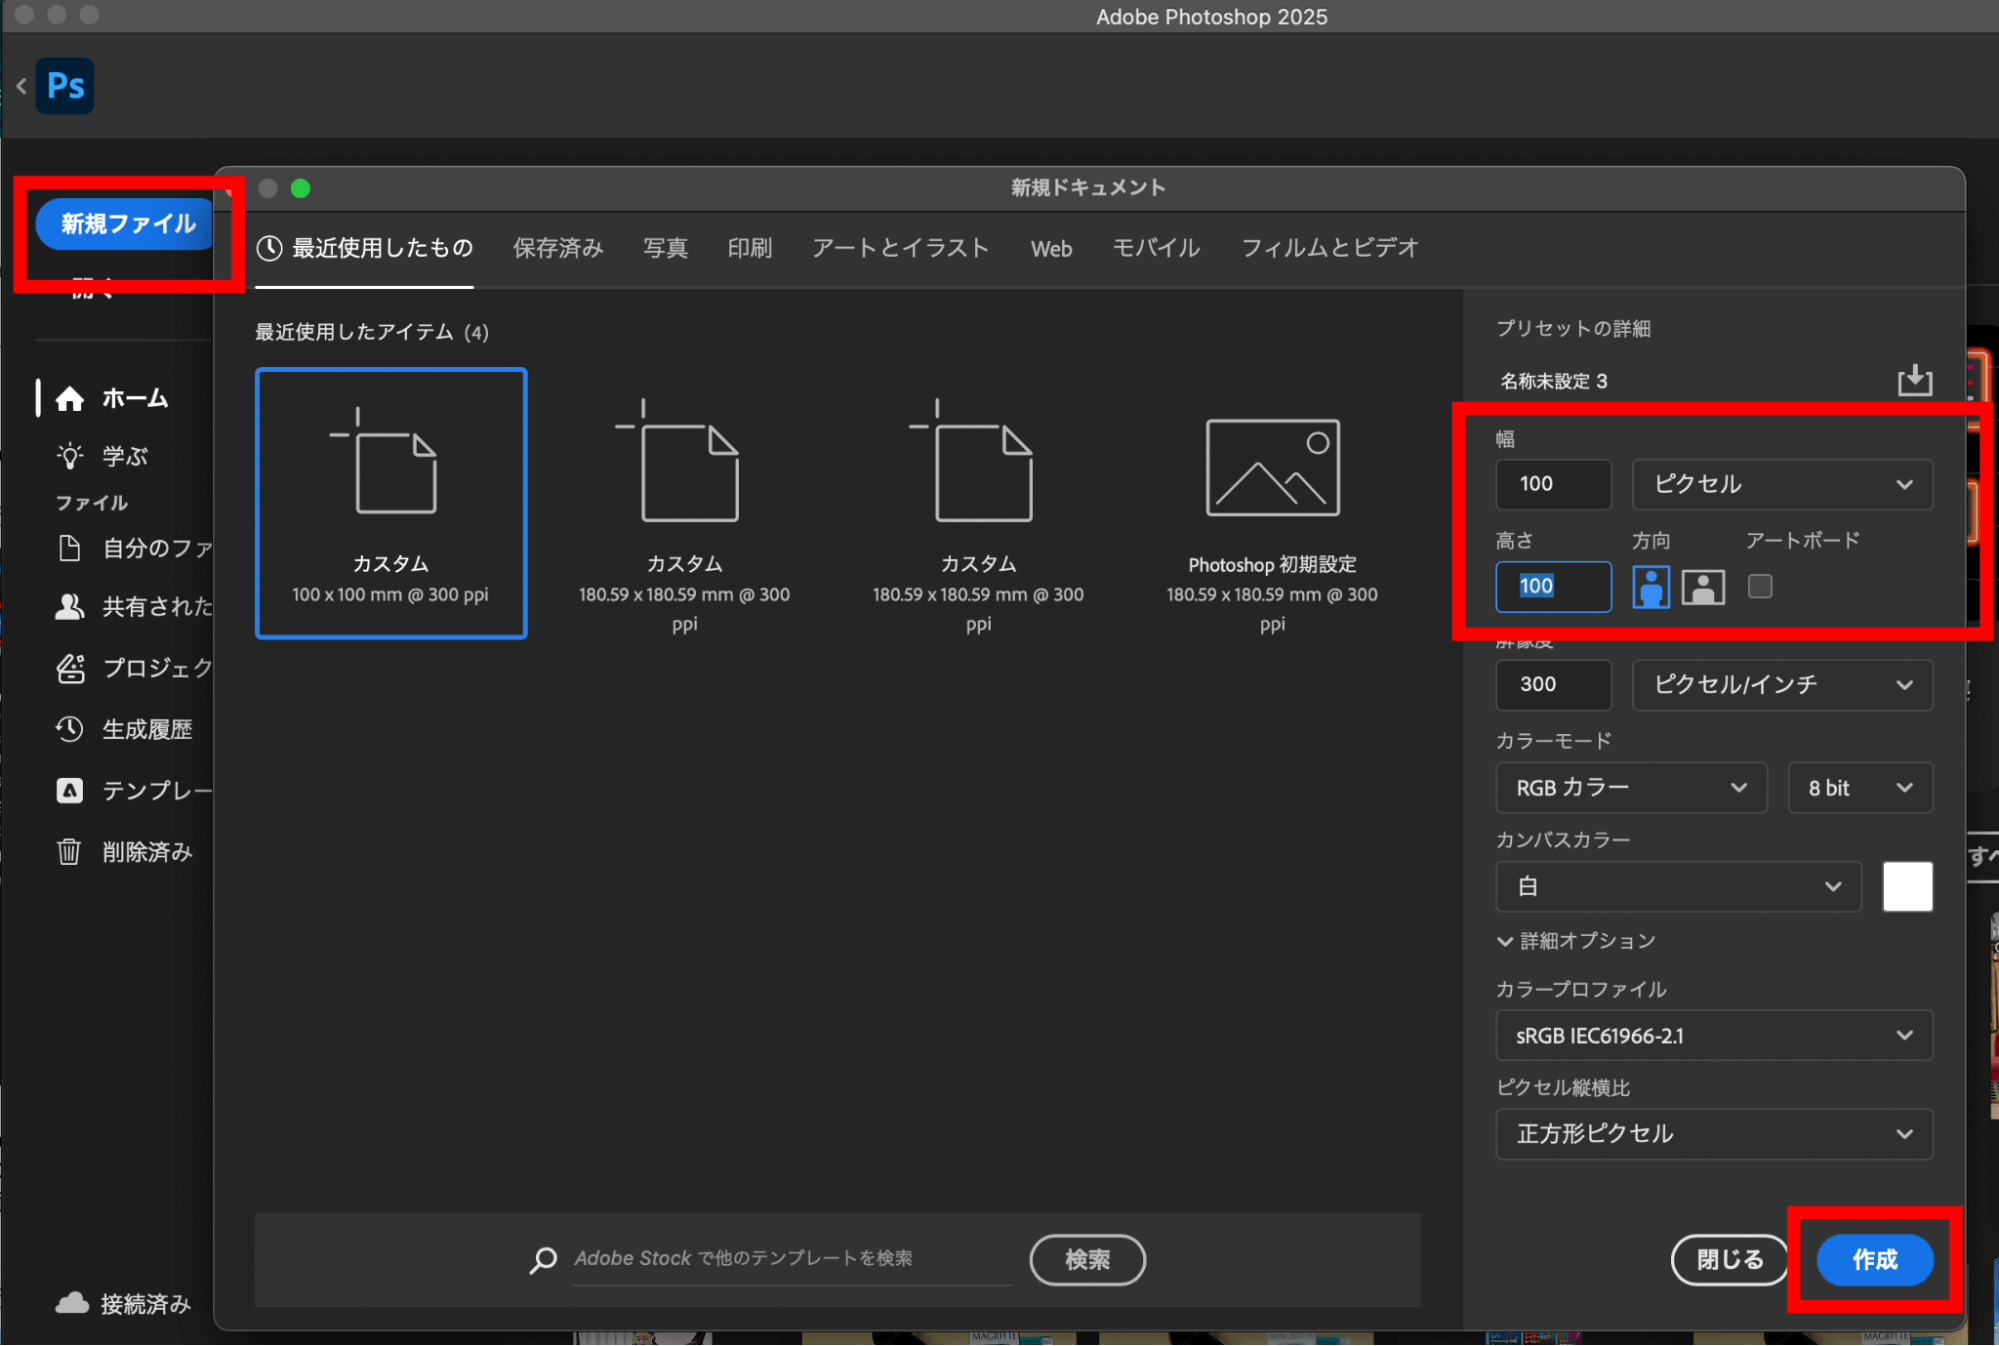Switch to the Web tab
Image resolution: width=1999 pixels, height=1346 pixels.
(1051, 248)
